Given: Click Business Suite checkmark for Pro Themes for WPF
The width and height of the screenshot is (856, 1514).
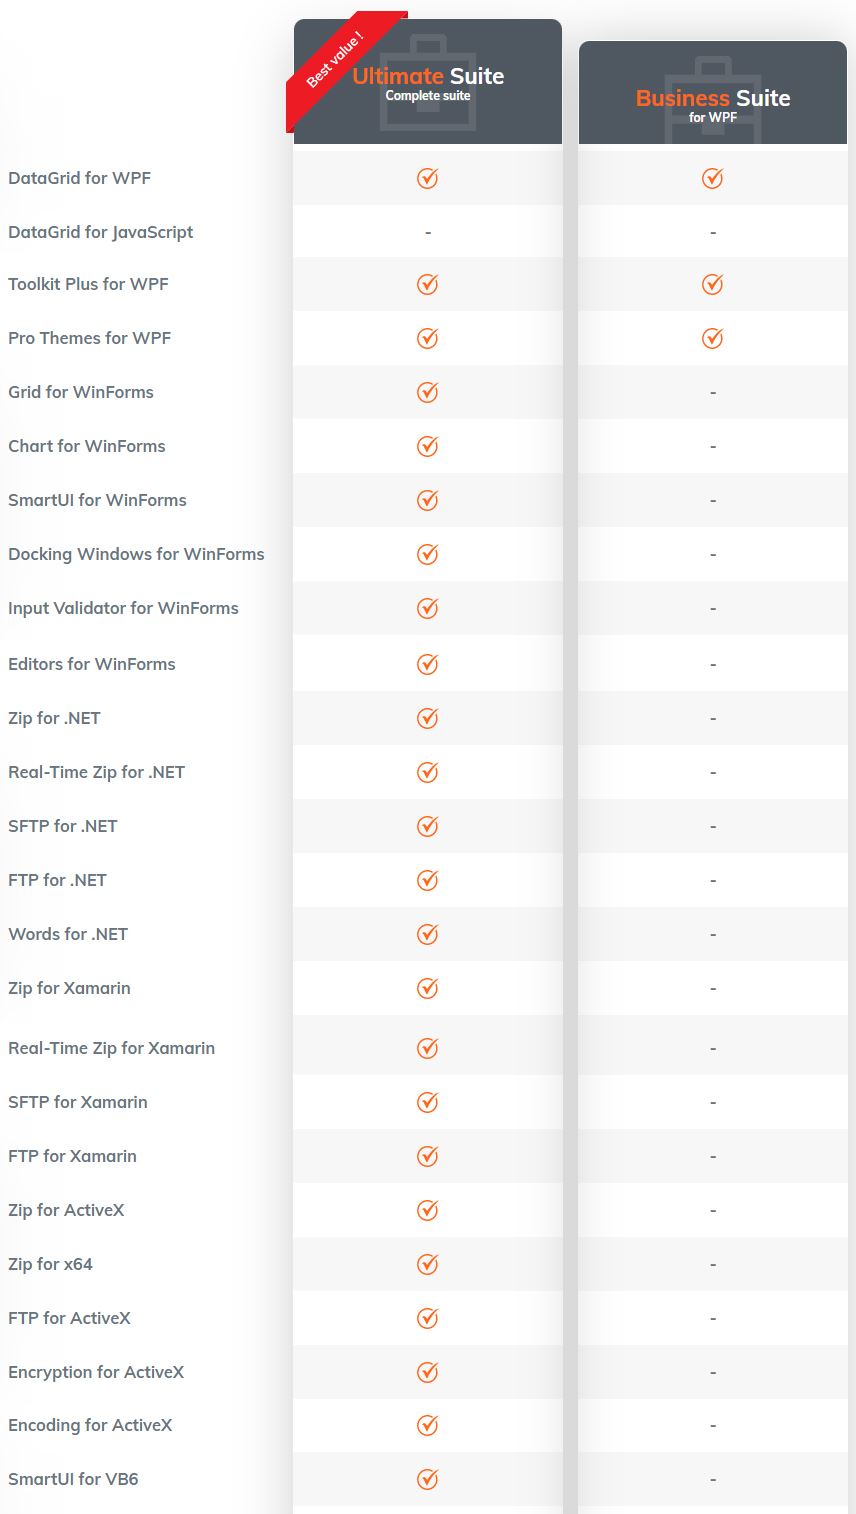Looking at the screenshot, I should (713, 338).
